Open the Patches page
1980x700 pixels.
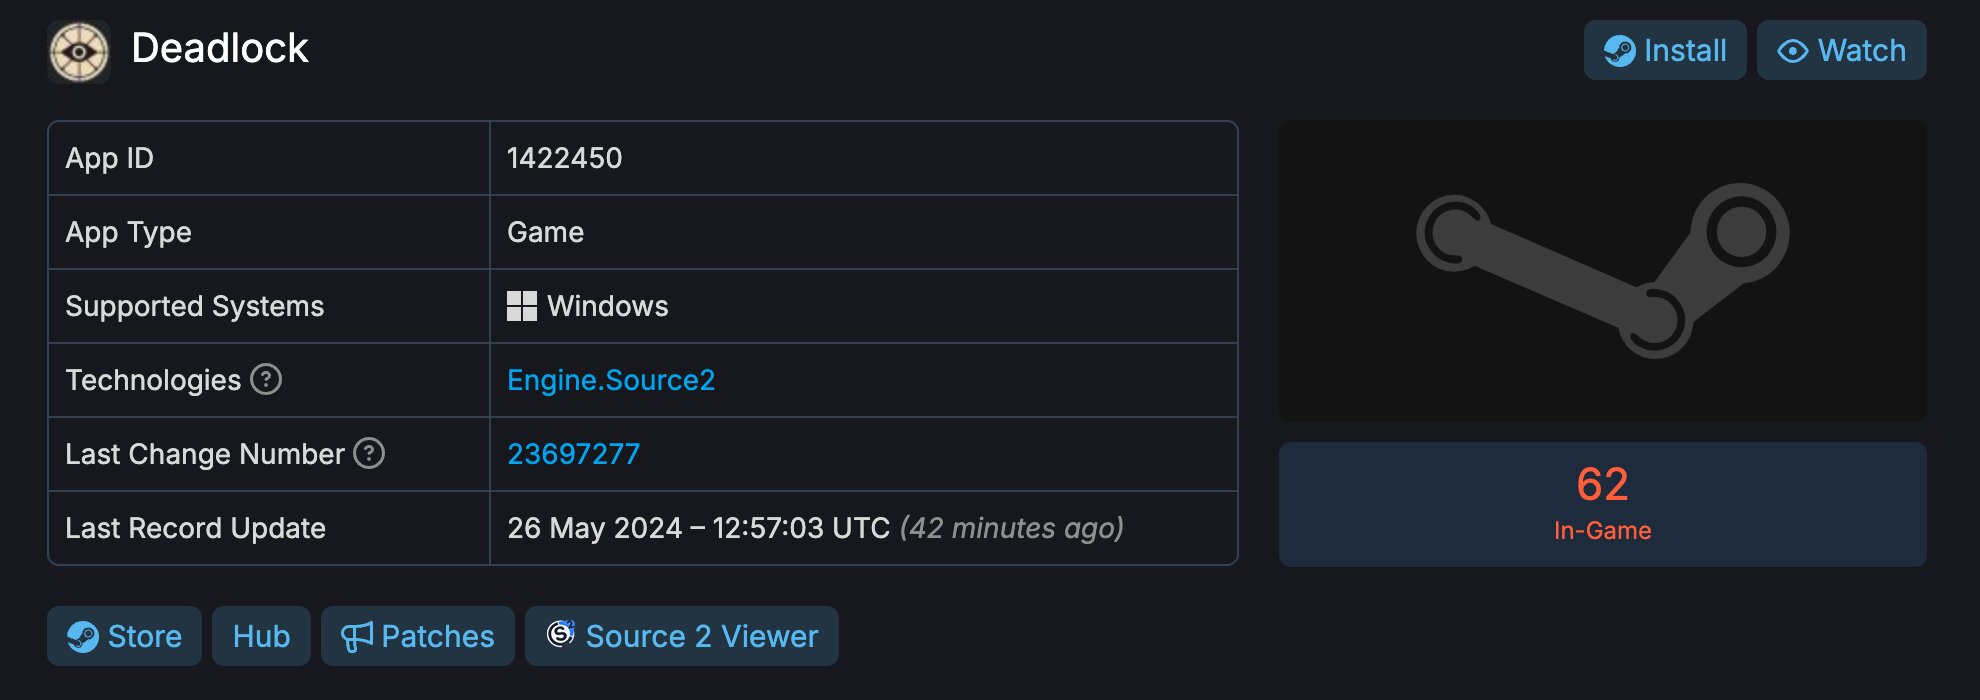[x=418, y=636]
